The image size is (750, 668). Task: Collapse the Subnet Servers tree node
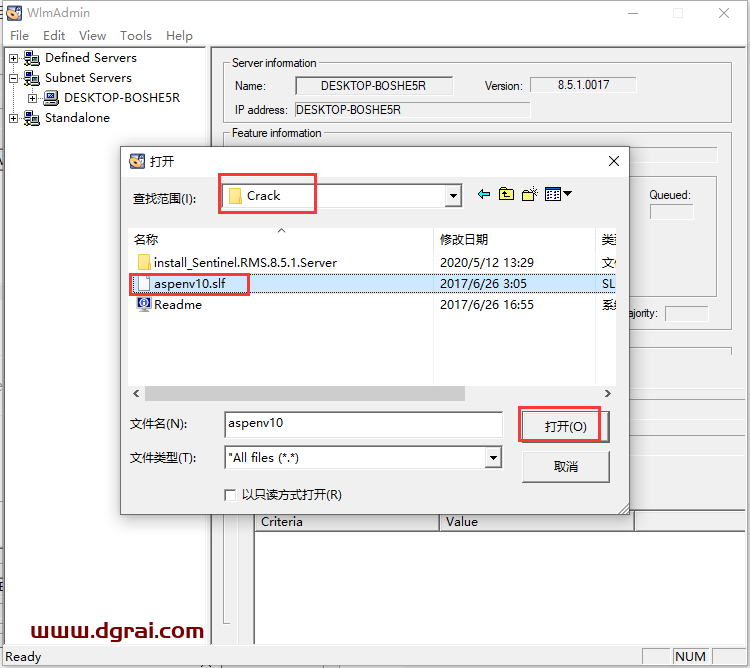(14, 78)
